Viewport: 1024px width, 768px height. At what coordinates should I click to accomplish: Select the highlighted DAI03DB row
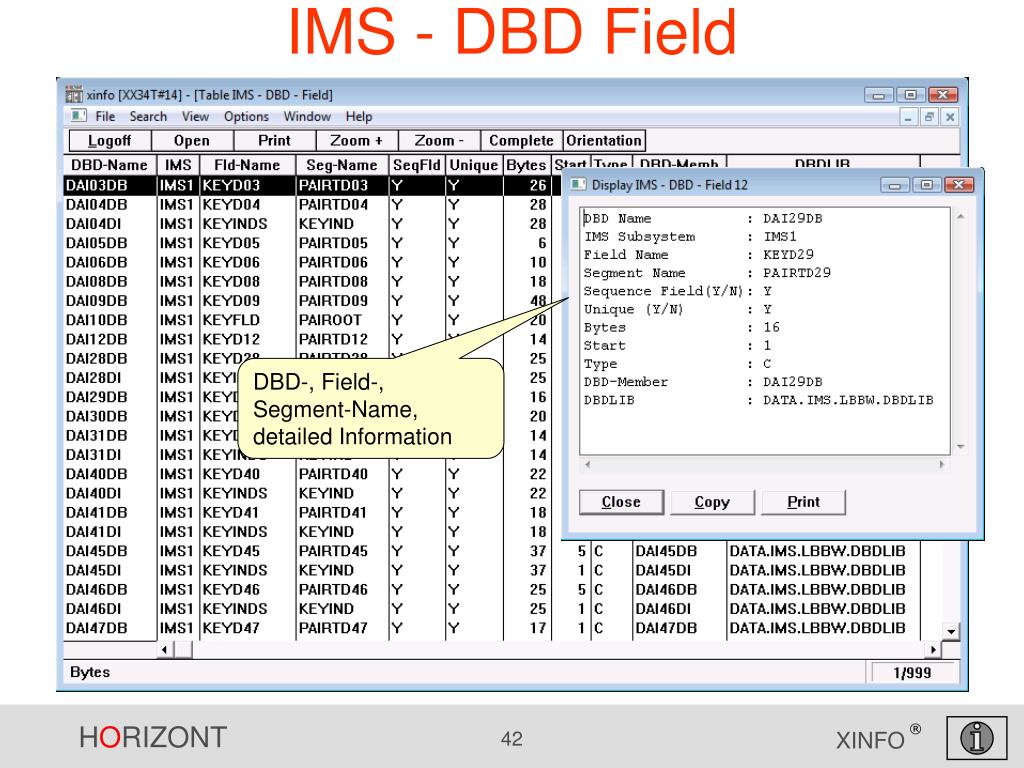click(312, 185)
